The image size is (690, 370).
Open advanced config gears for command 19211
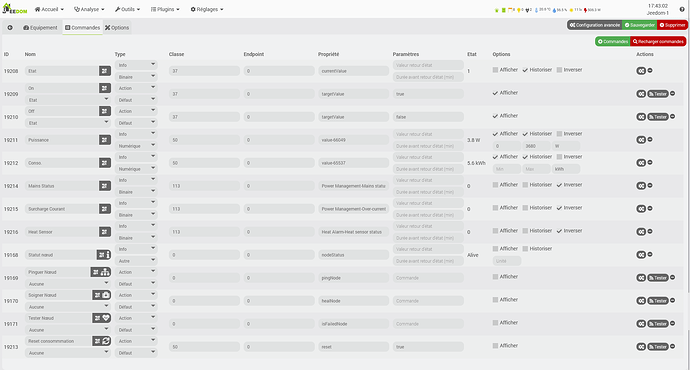[x=641, y=140]
